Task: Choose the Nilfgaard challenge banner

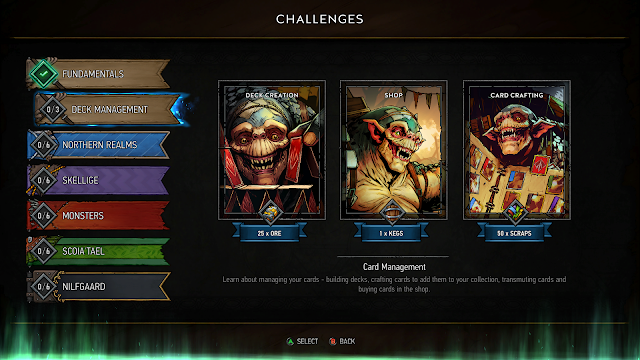Action: point(98,287)
